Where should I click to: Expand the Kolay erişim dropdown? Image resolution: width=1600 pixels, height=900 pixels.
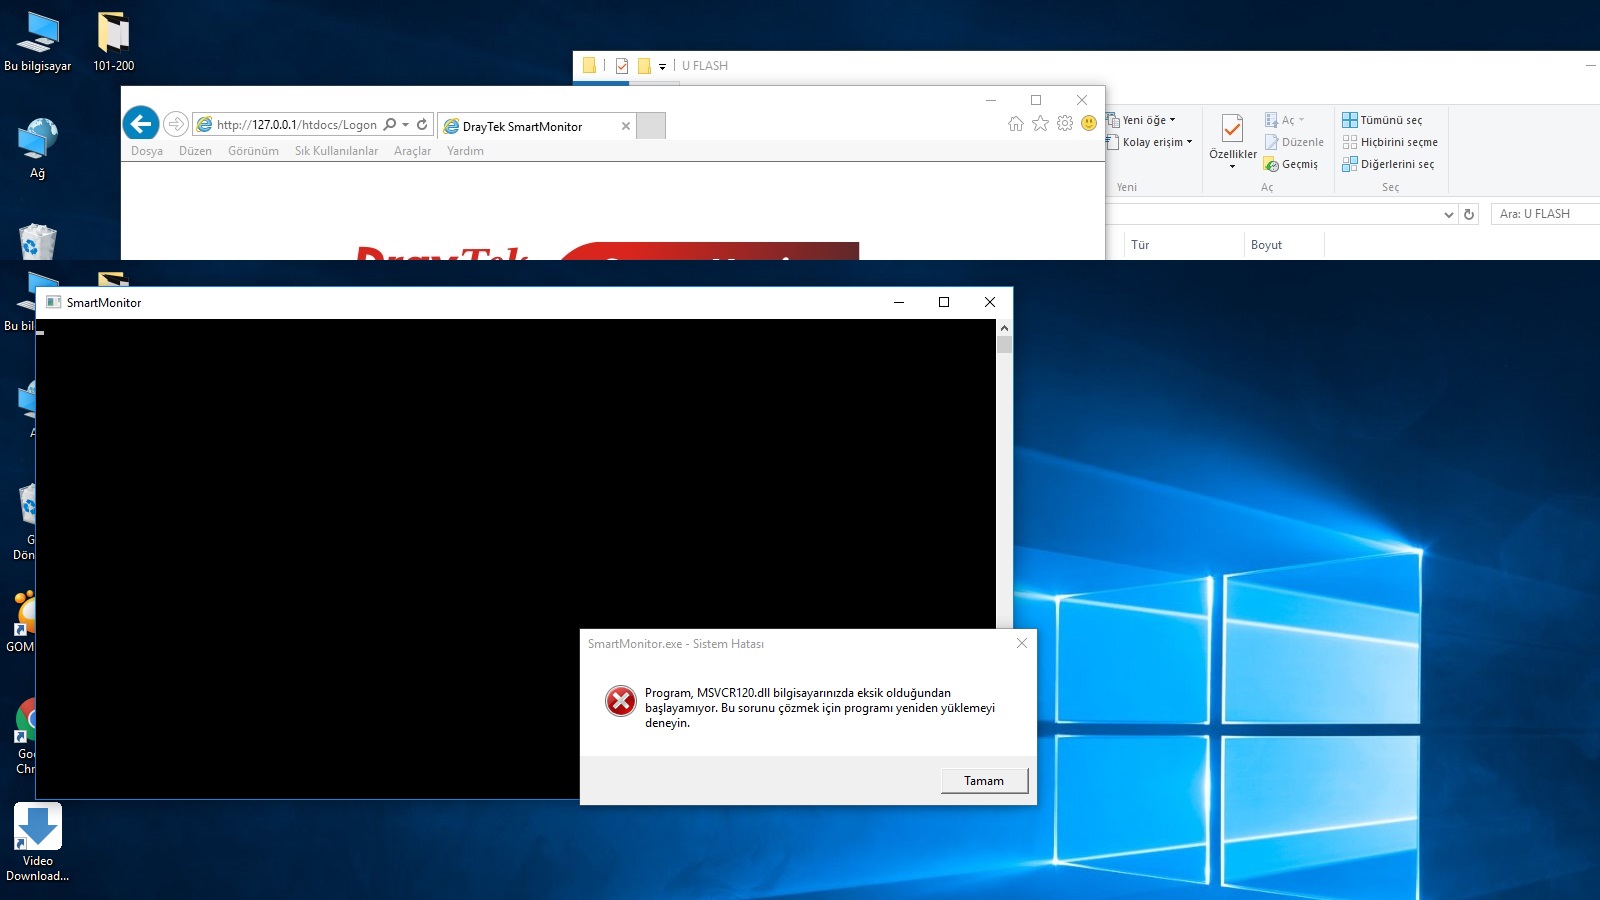(1156, 142)
